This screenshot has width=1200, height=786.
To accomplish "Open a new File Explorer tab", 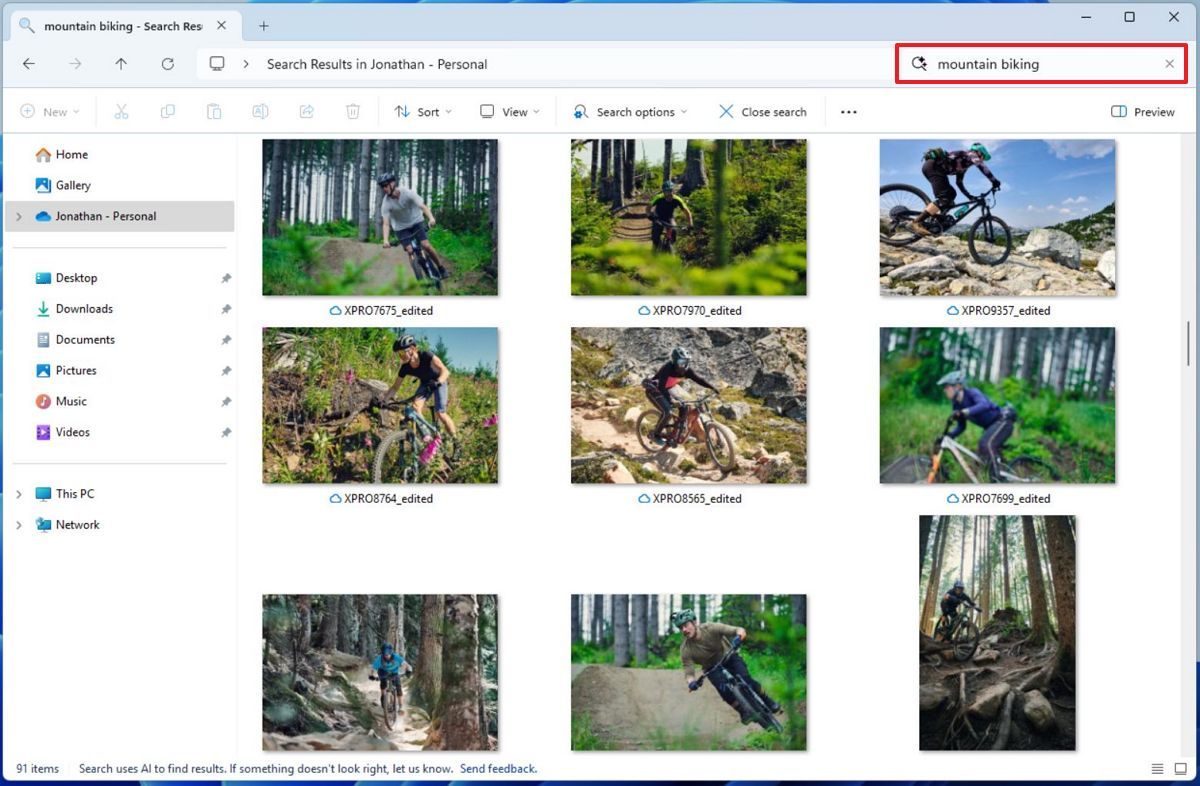I will (263, 25).
